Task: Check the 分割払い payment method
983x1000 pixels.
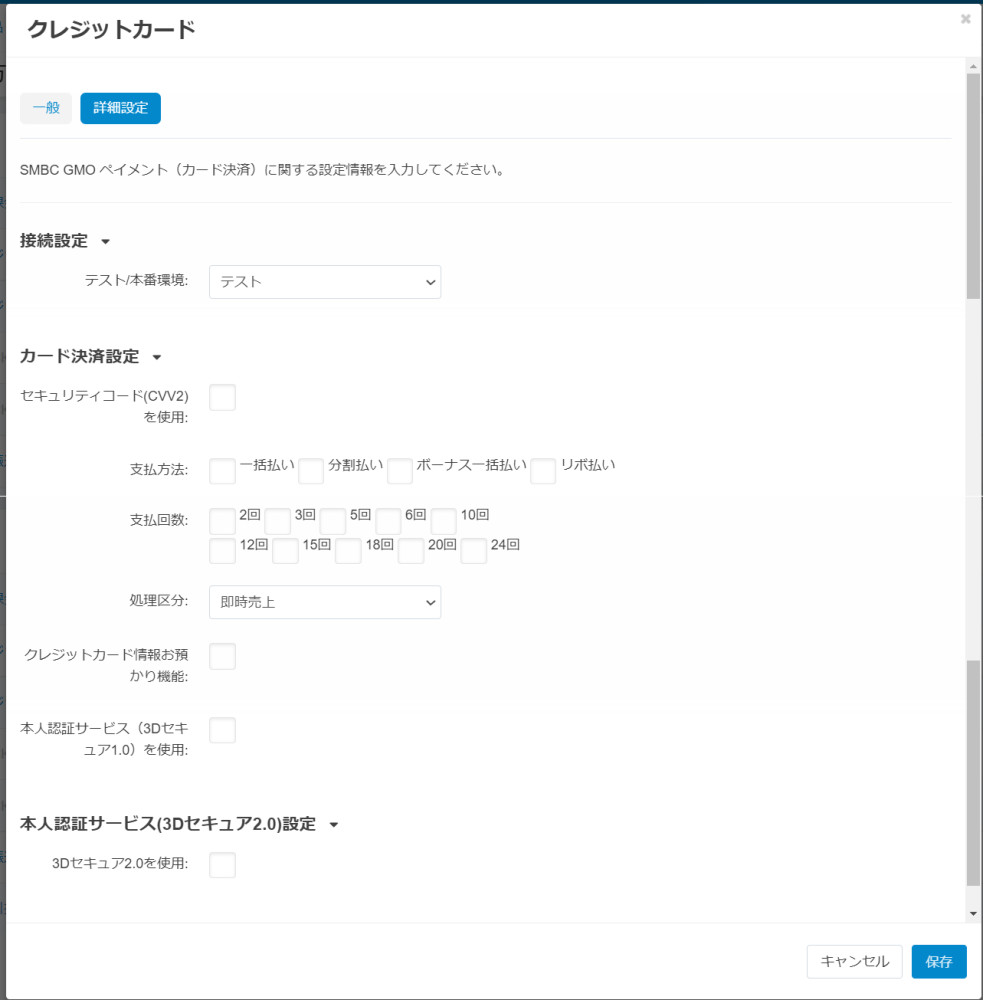Action: point(311,471)
